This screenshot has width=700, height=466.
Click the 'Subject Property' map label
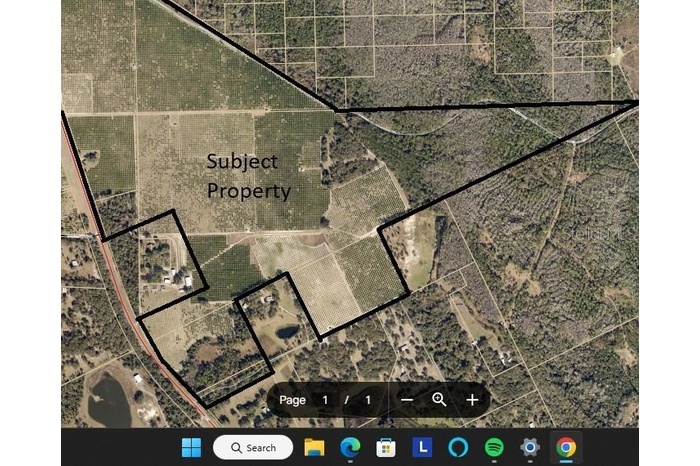[249, 176]
